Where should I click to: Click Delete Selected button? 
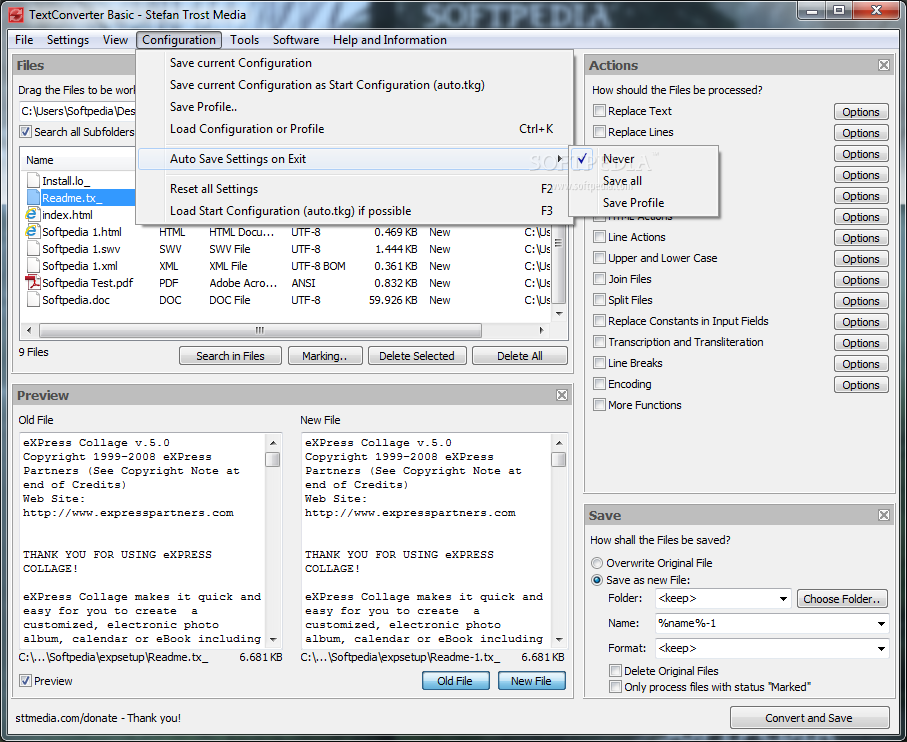point(416,356)
